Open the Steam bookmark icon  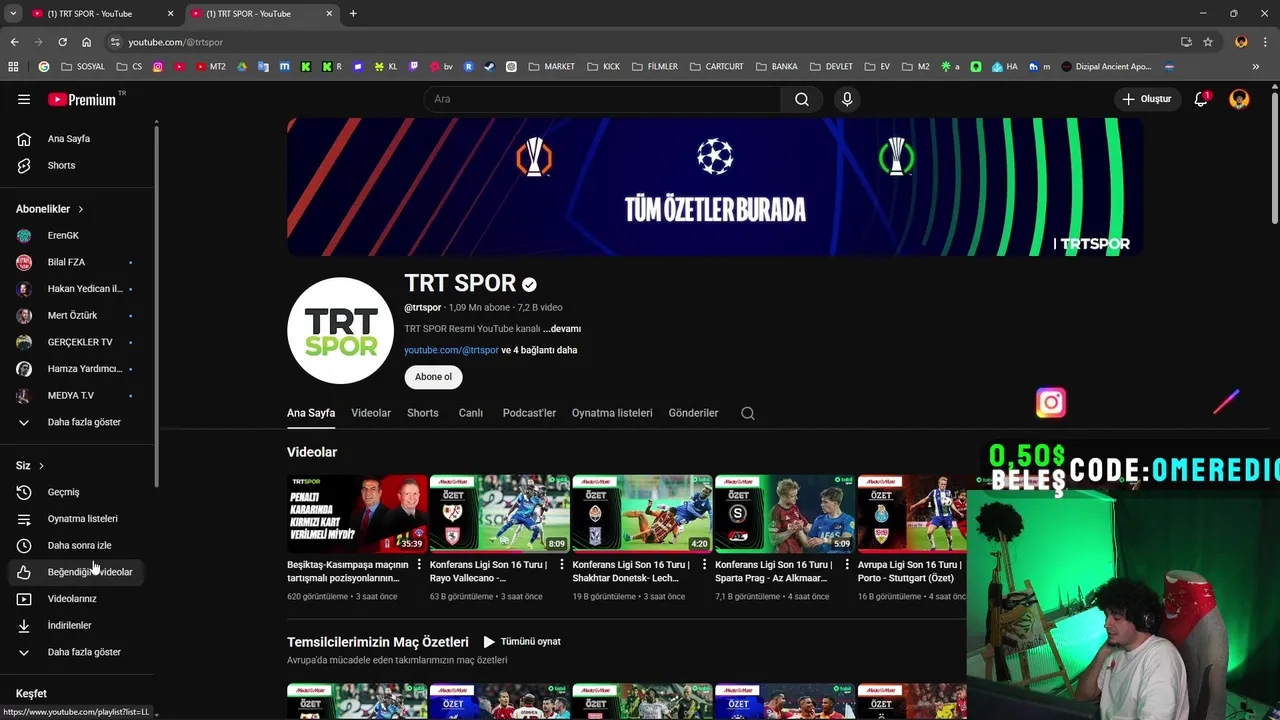[489, 67]
